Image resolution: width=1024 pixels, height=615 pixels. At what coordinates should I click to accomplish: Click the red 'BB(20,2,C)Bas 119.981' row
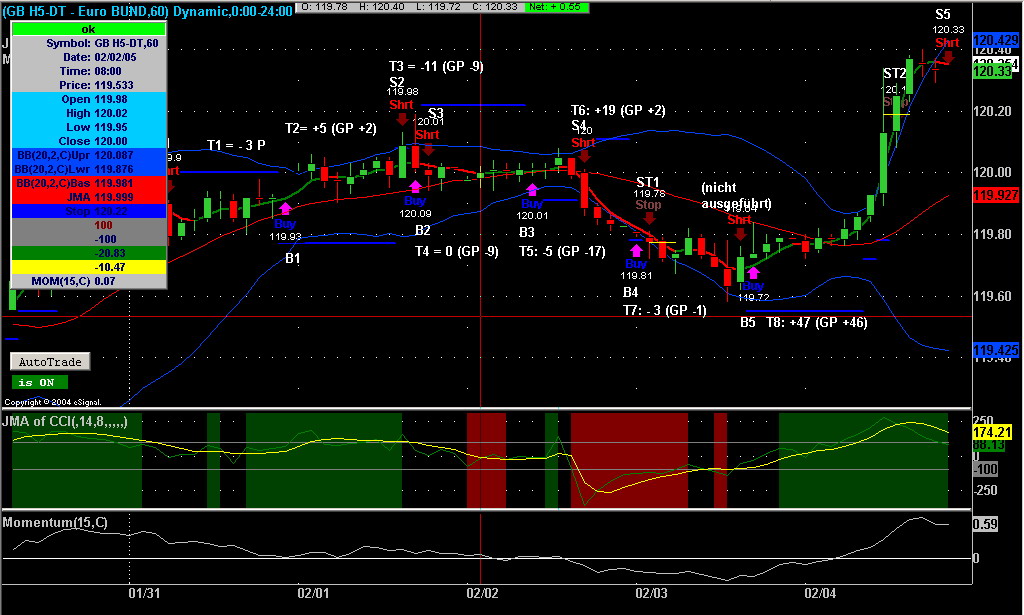[89, 183]
